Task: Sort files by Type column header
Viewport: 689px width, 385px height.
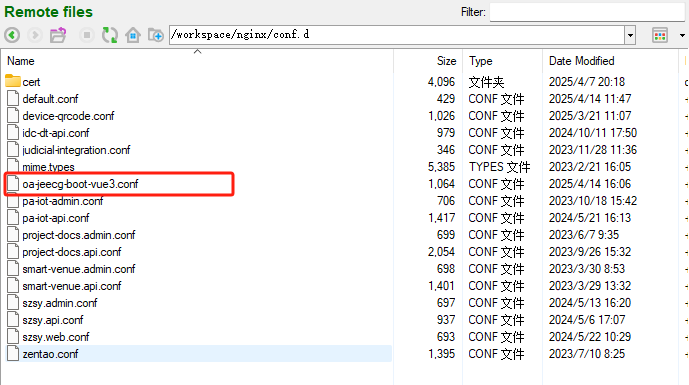Action: [x=480, y=61]
